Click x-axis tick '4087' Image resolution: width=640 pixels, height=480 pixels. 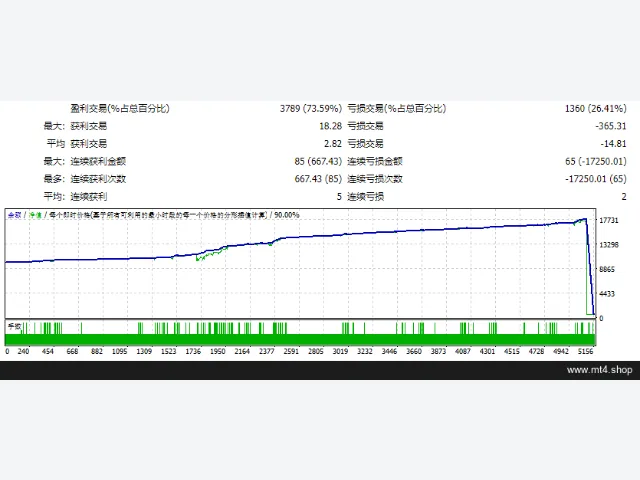click(462, 351)
